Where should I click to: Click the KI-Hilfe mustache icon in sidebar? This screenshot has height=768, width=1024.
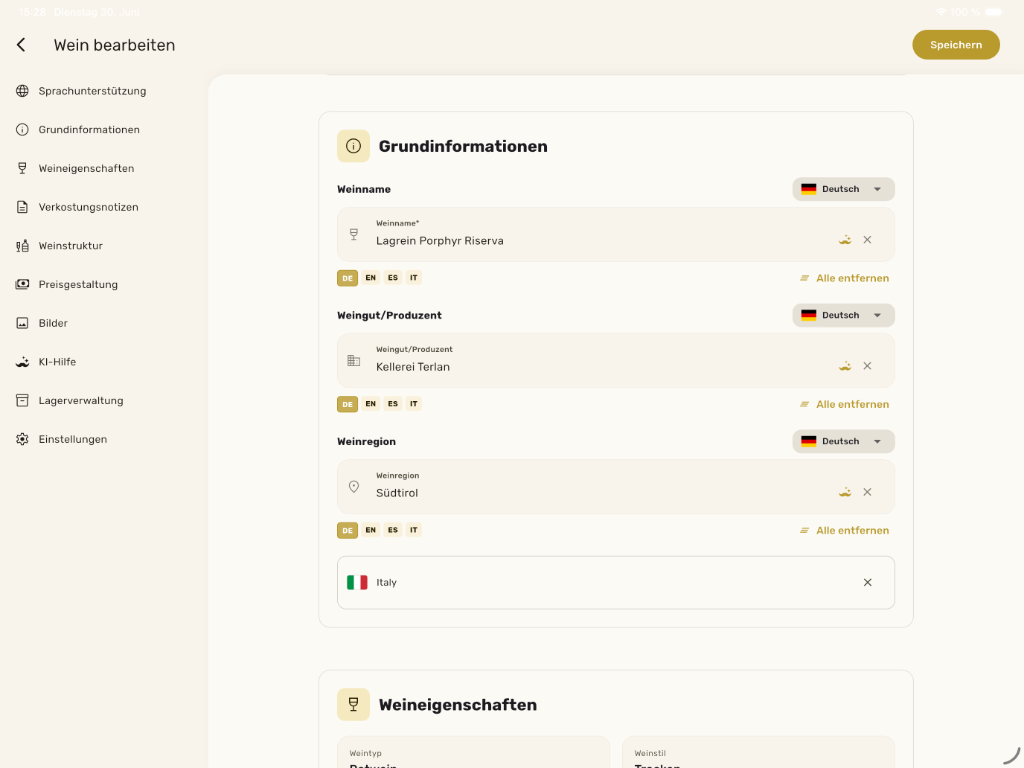pyautogui.click(x=22, y=362)
